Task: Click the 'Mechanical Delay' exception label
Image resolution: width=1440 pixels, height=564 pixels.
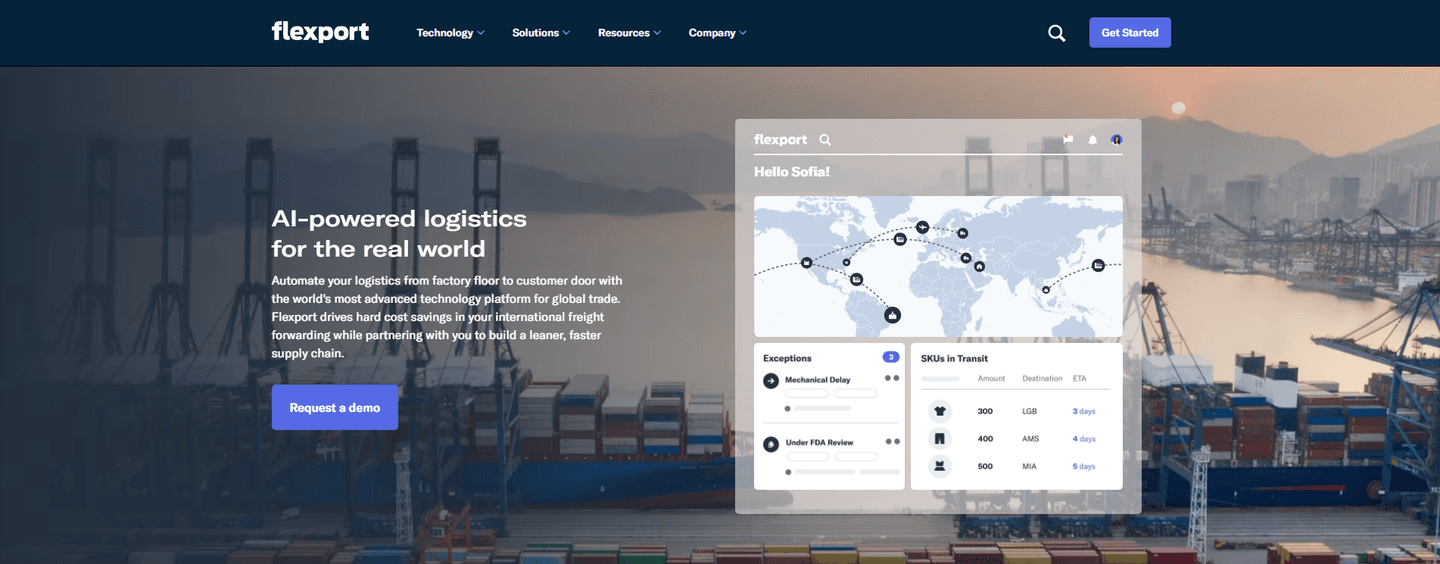Action: (818, 380)
